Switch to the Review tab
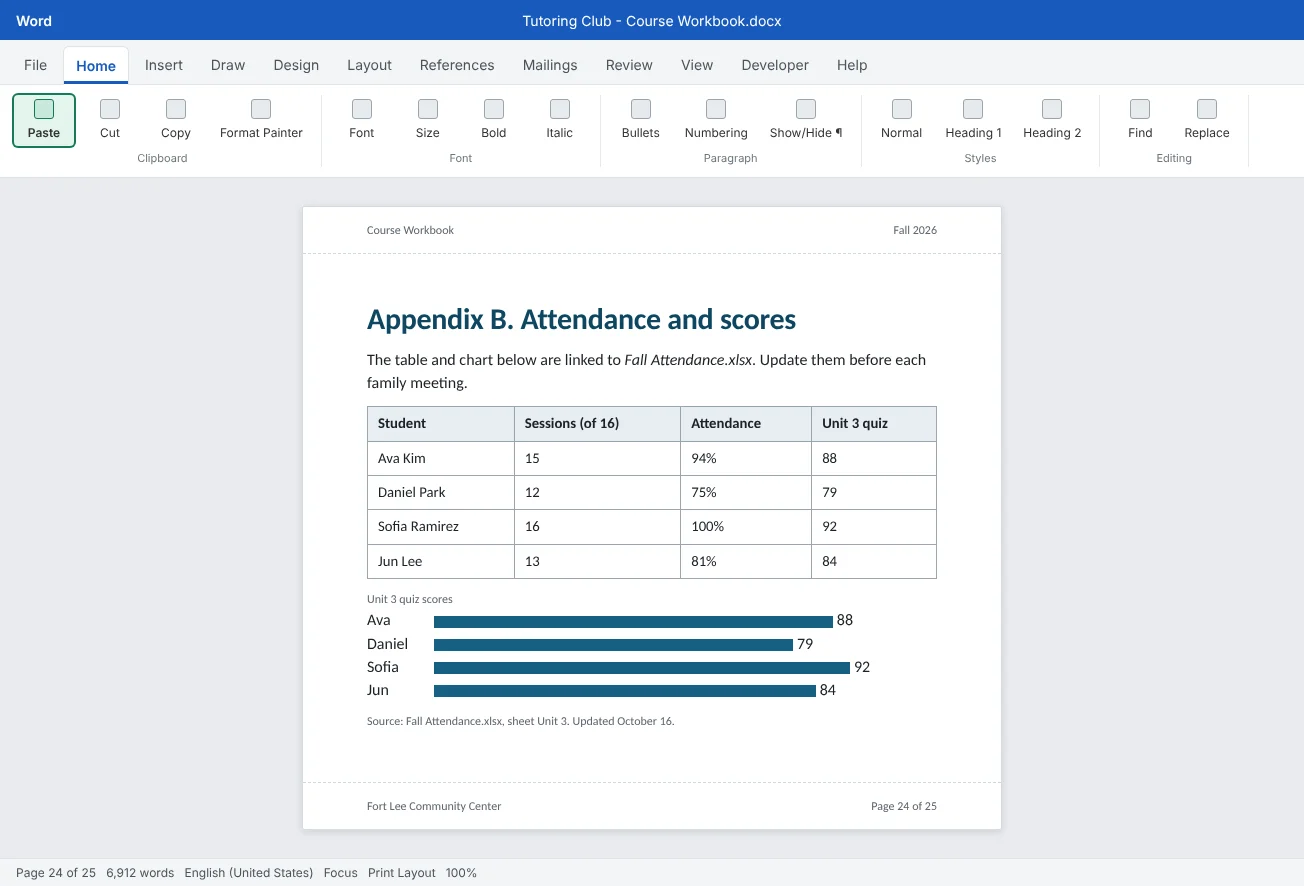 pos(629,65)
